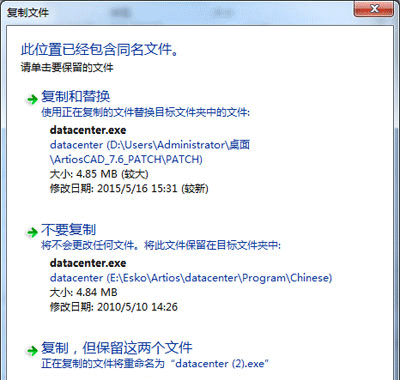This screenshot has width=400, height=380.
Task: Click the E:\Esko\Artios destination path text
Action: click(x=191, y=278)
